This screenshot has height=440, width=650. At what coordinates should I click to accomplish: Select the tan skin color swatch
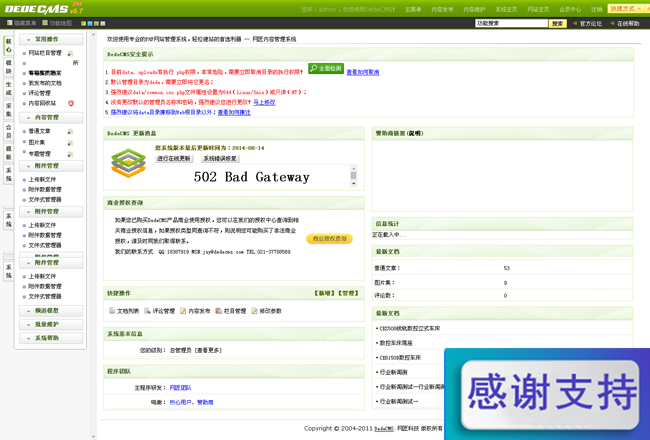click(96, 24)
